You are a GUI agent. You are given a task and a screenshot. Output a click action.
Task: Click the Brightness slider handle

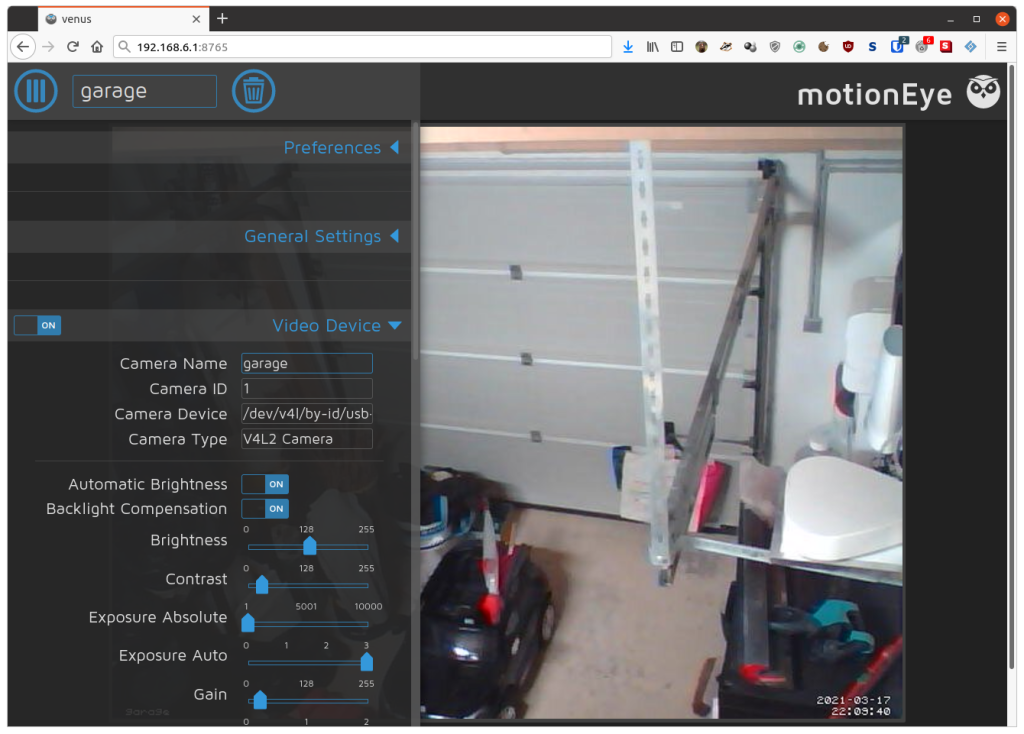pyautogui.click(x=310, y=545)
